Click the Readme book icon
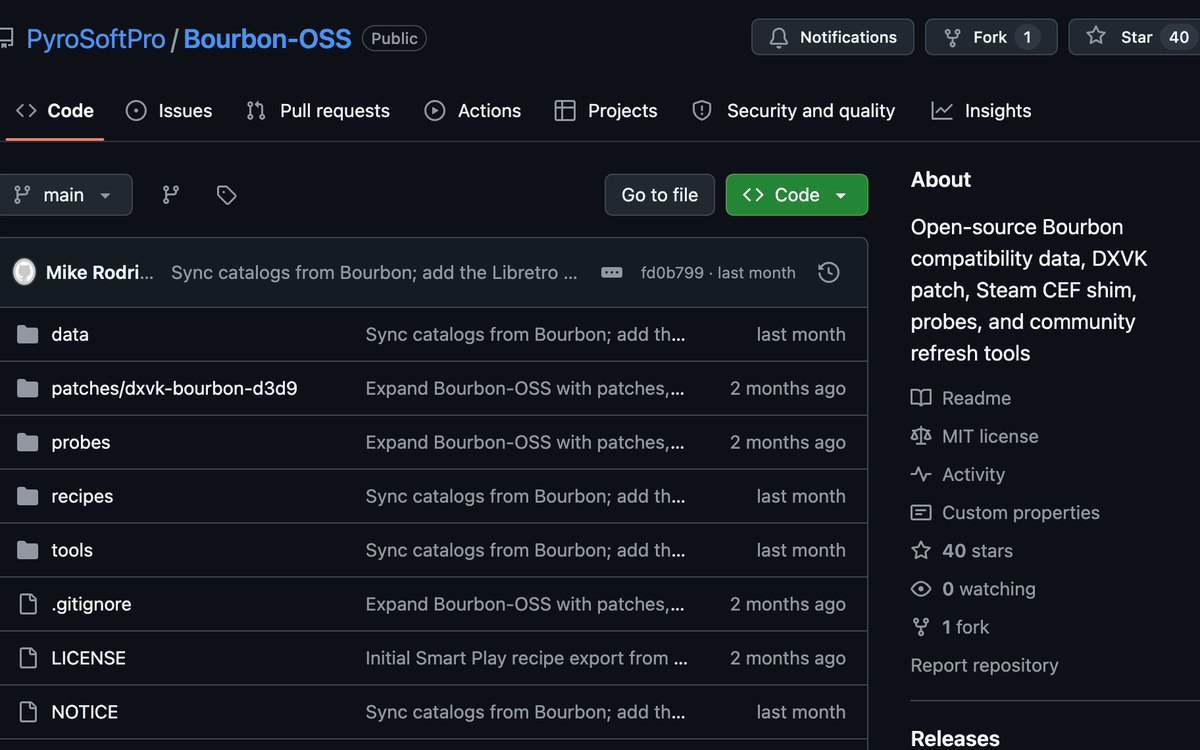Screen dimensions: 1200x750 [x=921, y=398]
